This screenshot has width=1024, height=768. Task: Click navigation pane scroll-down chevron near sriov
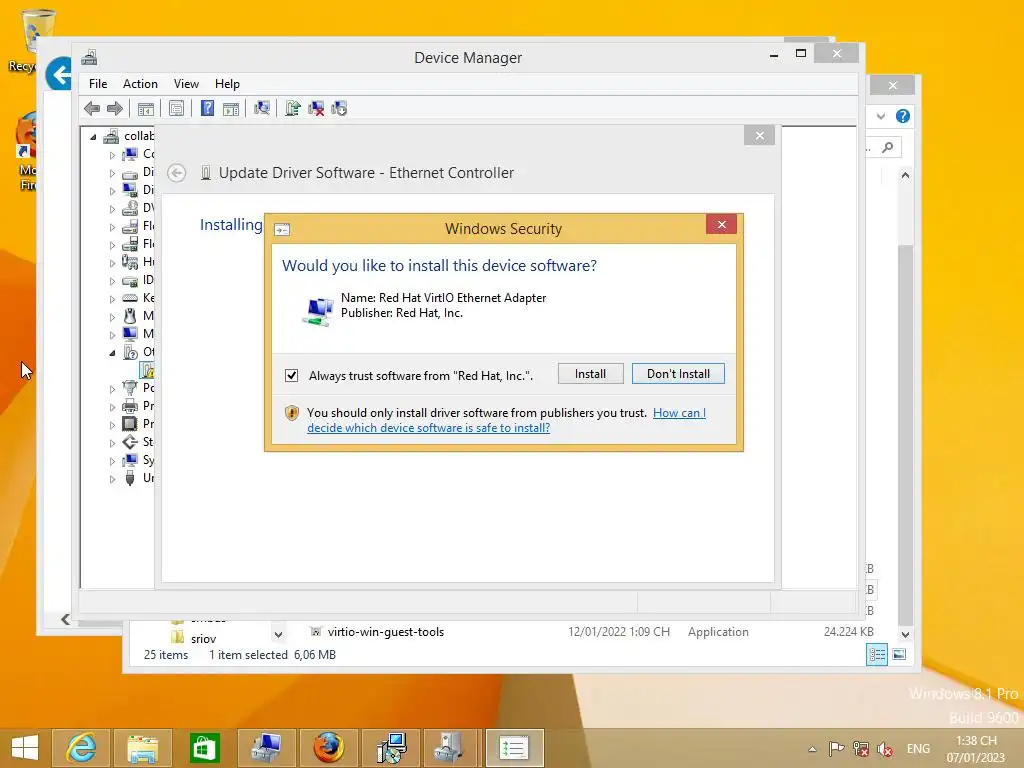pos(278,634)
